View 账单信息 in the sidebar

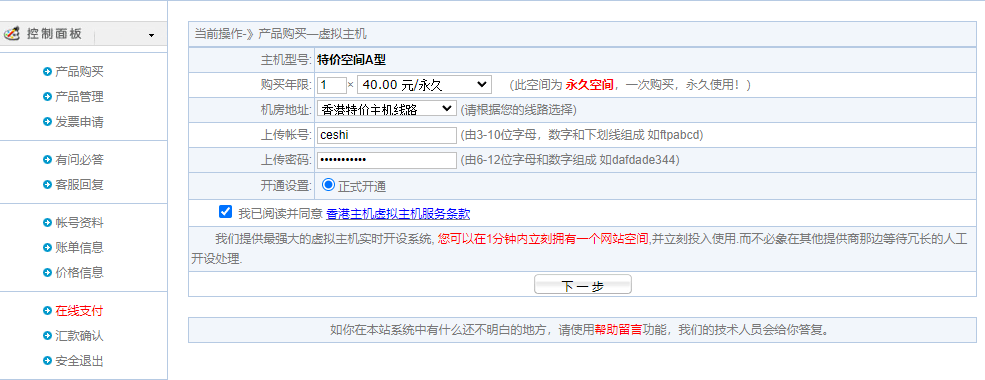(79, 247)
